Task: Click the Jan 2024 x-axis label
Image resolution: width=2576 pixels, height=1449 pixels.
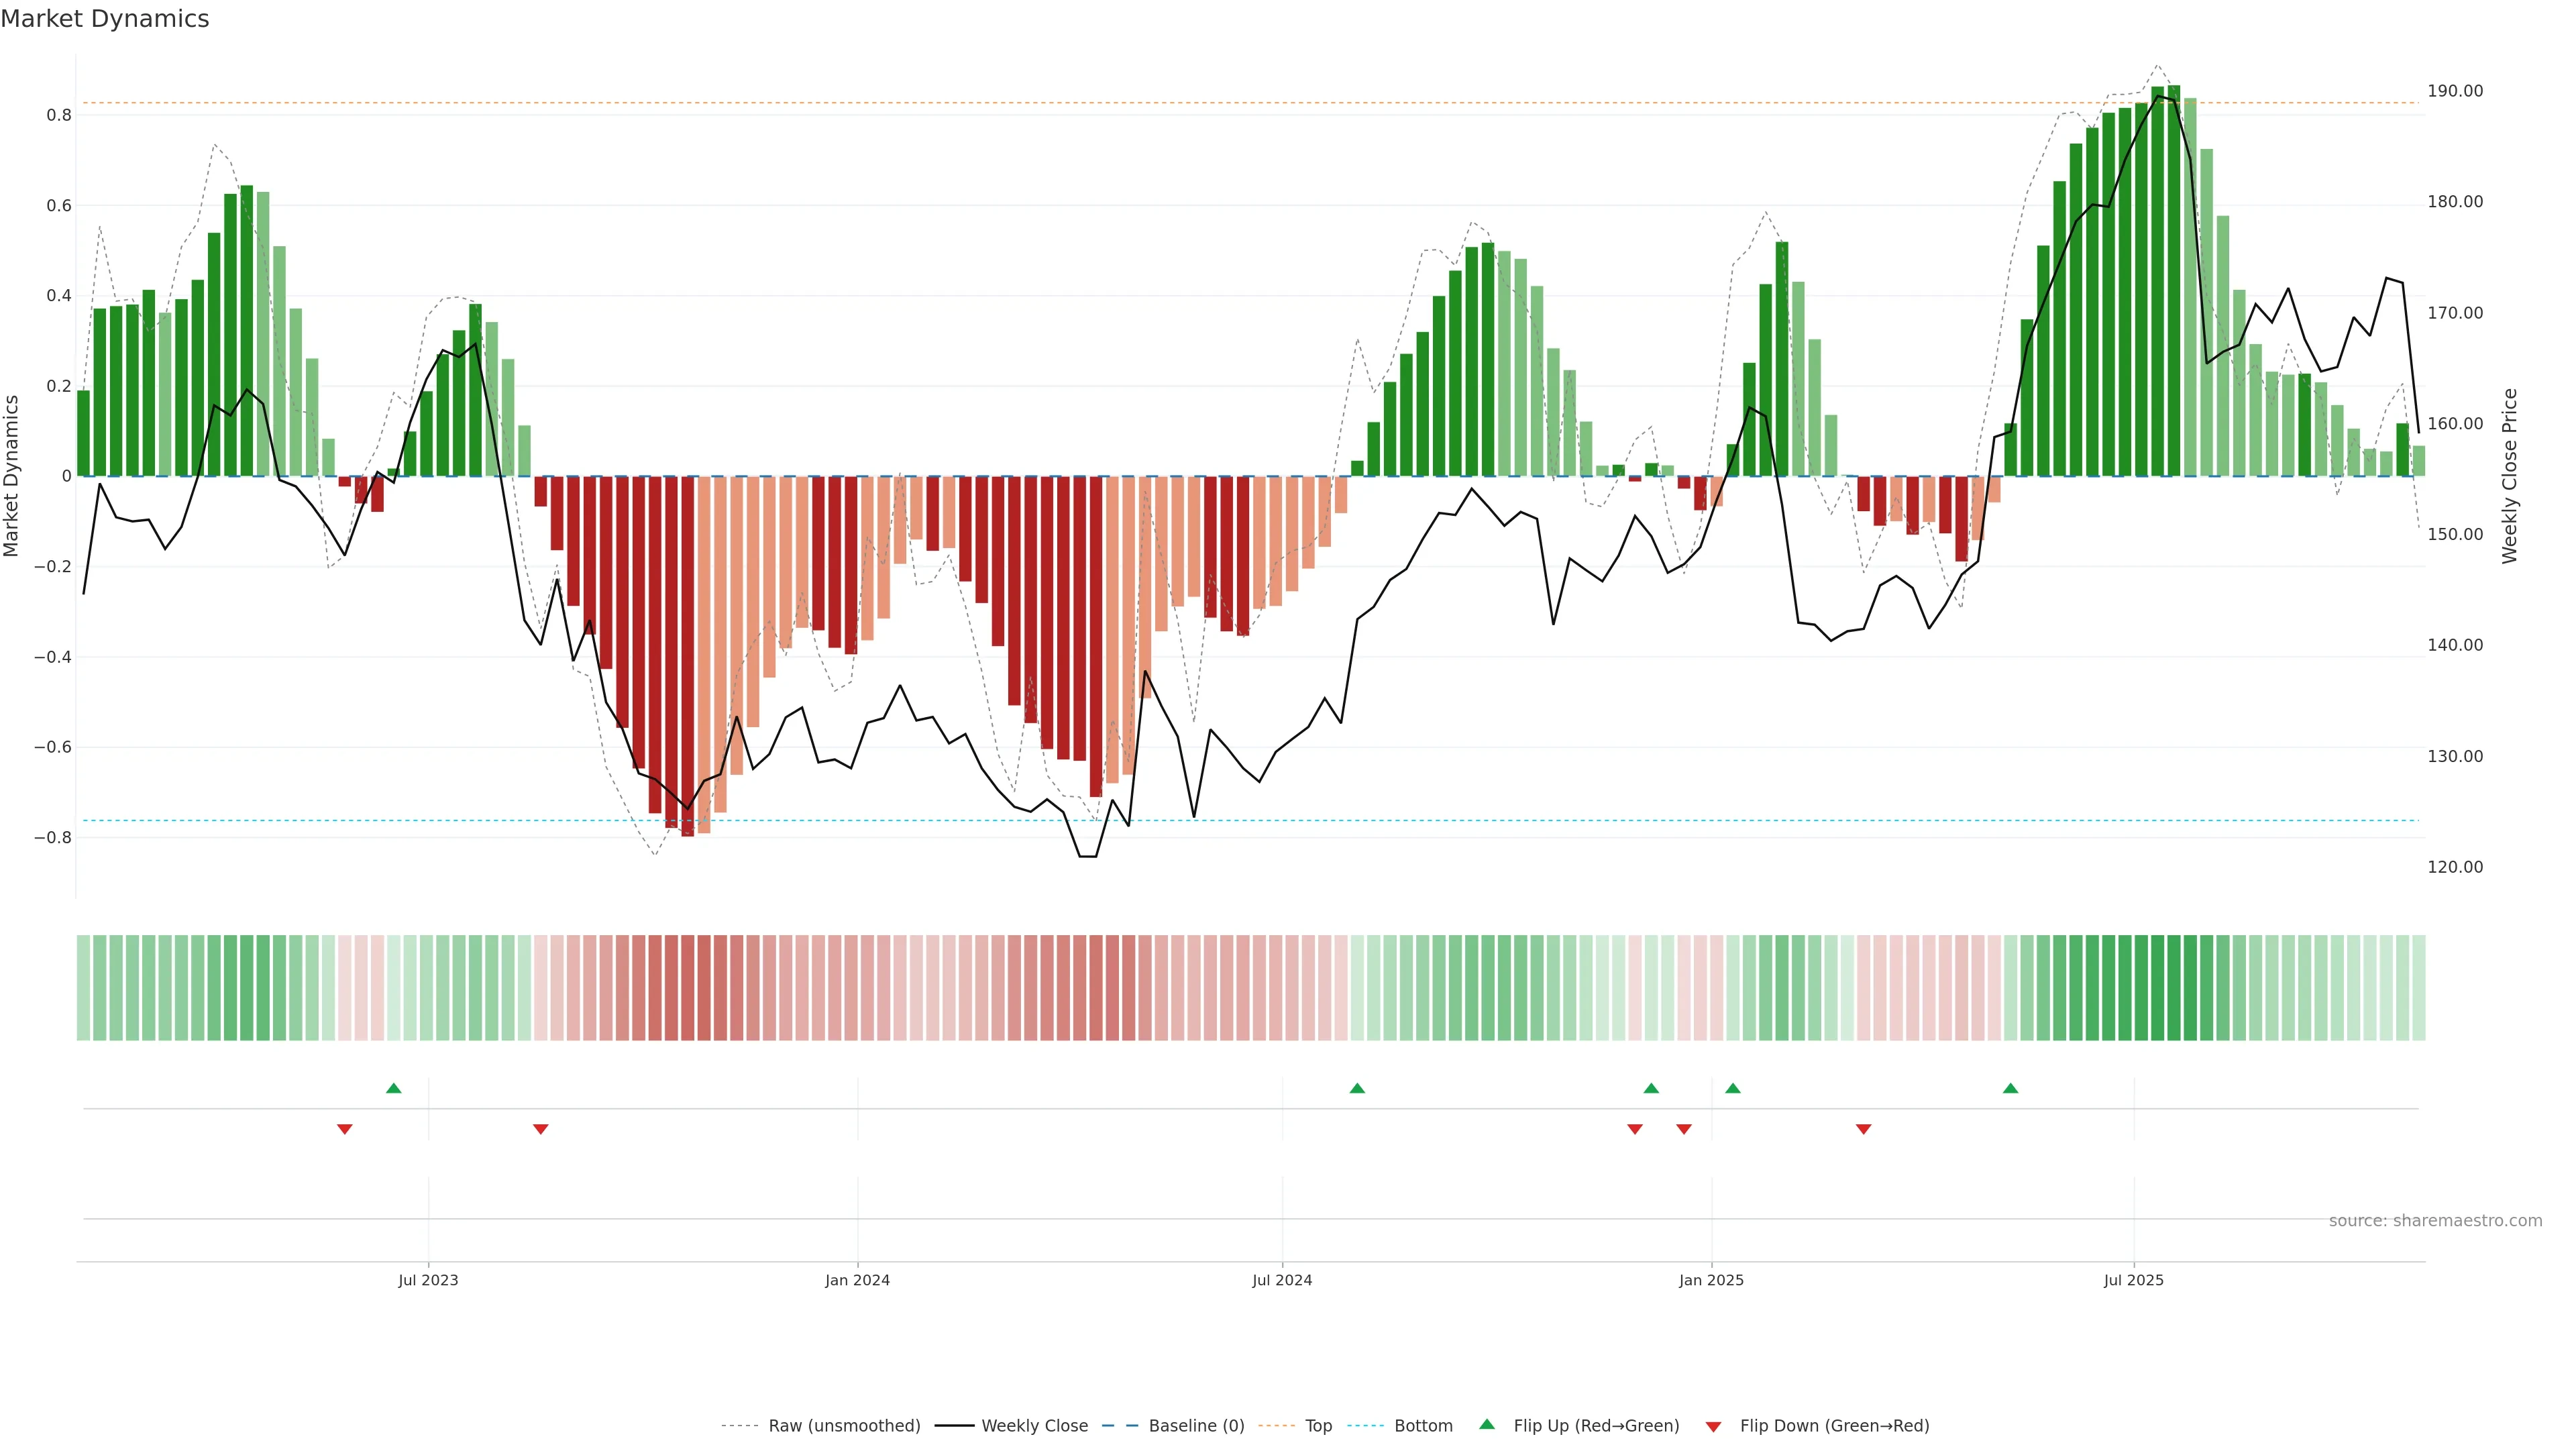Action: tap(857, 1280)
